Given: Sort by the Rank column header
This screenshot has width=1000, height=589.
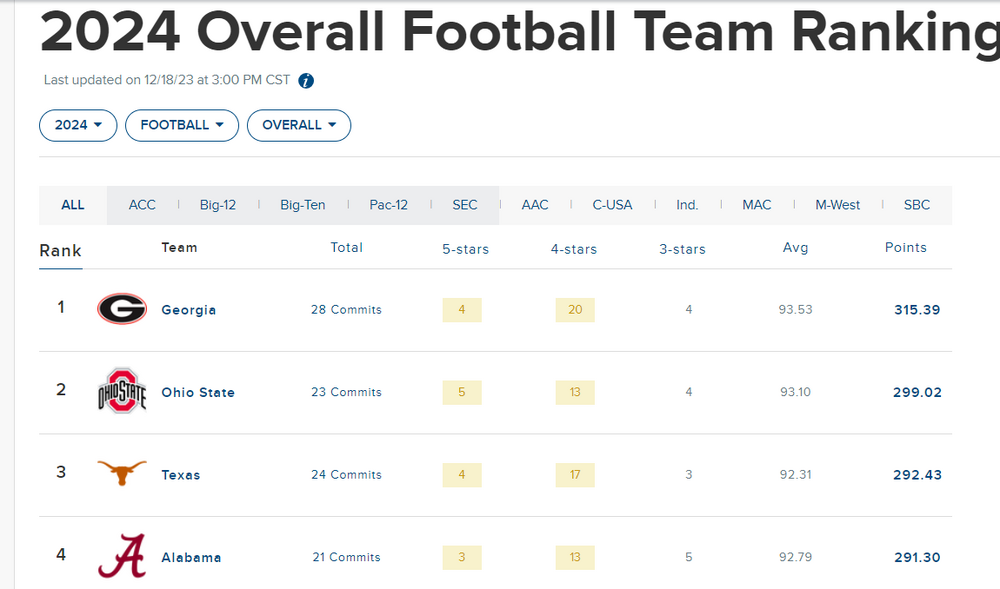Looking at the screenshot, I should 60,250.
